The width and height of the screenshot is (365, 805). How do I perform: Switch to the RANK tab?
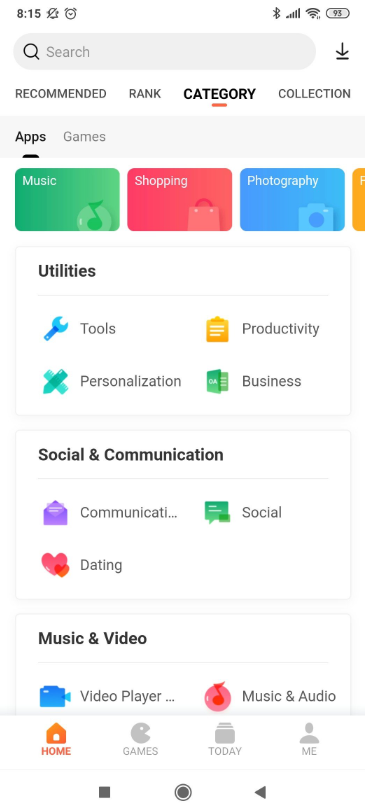pos(145,94)
